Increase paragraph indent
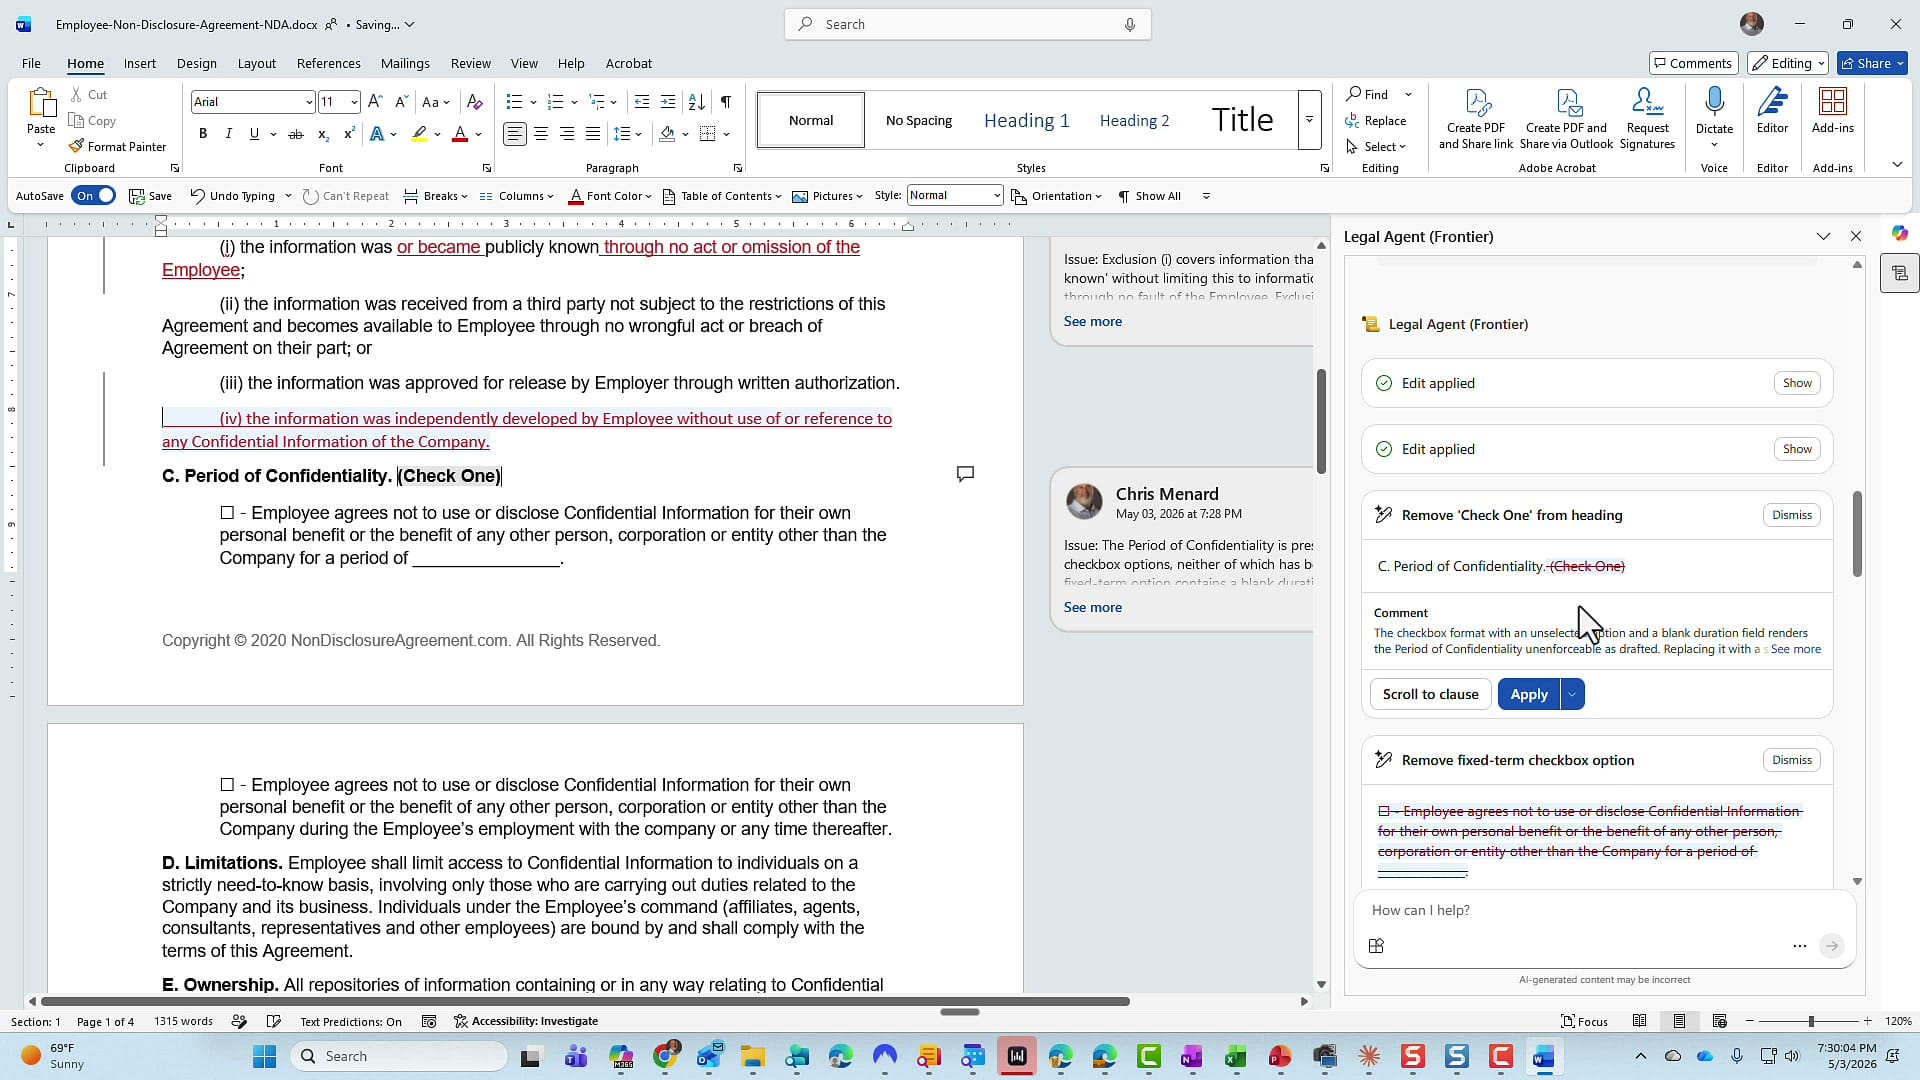The width and height of the screenshot is (1920, 1080). point(668,102)
